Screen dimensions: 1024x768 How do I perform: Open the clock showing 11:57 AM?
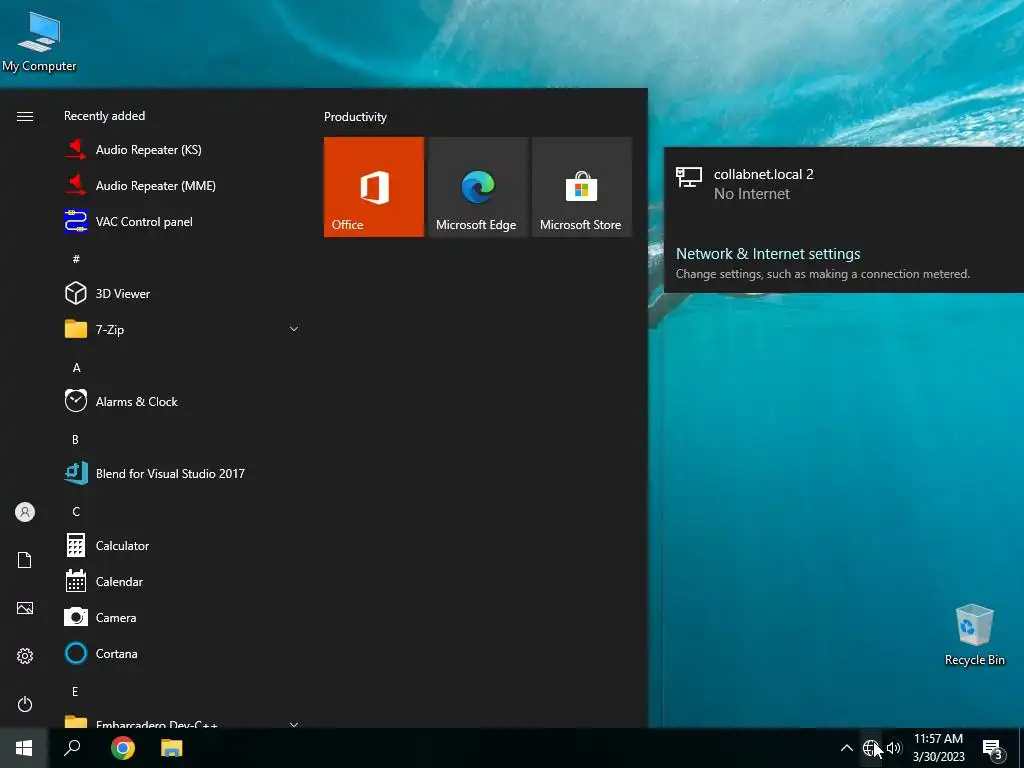(938, 748)
